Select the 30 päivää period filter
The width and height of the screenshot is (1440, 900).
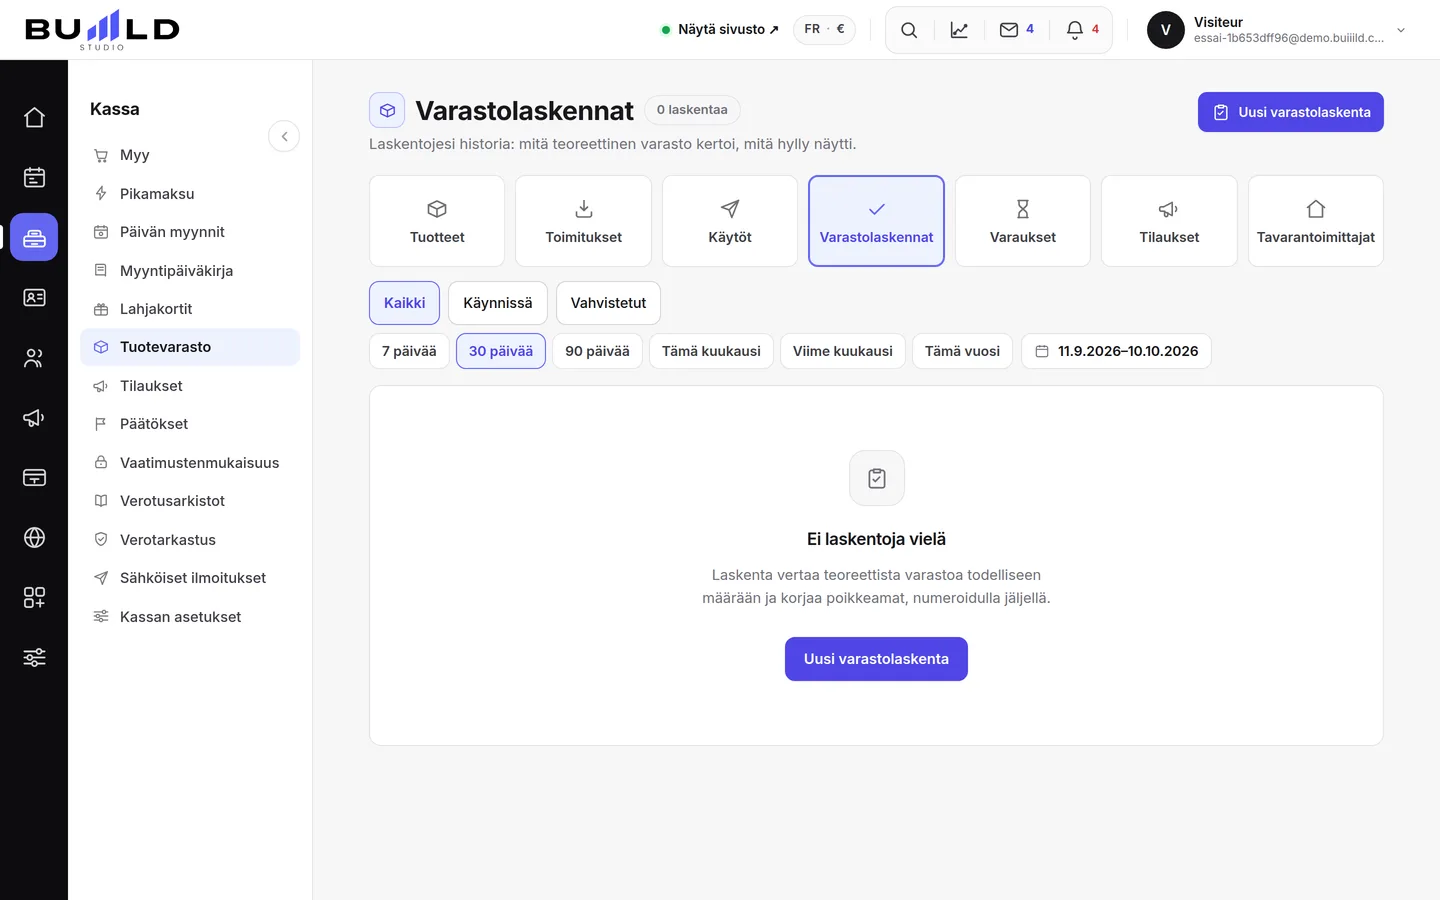click(x=501, y=351)
